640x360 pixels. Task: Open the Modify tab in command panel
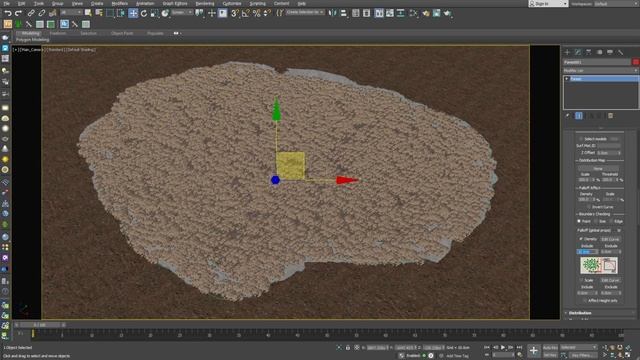point(578,52)
